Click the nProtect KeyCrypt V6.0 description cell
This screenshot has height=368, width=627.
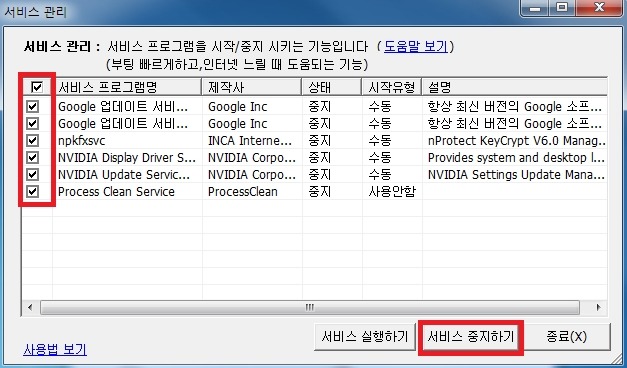pyautogui.click(x=517, y=141)
